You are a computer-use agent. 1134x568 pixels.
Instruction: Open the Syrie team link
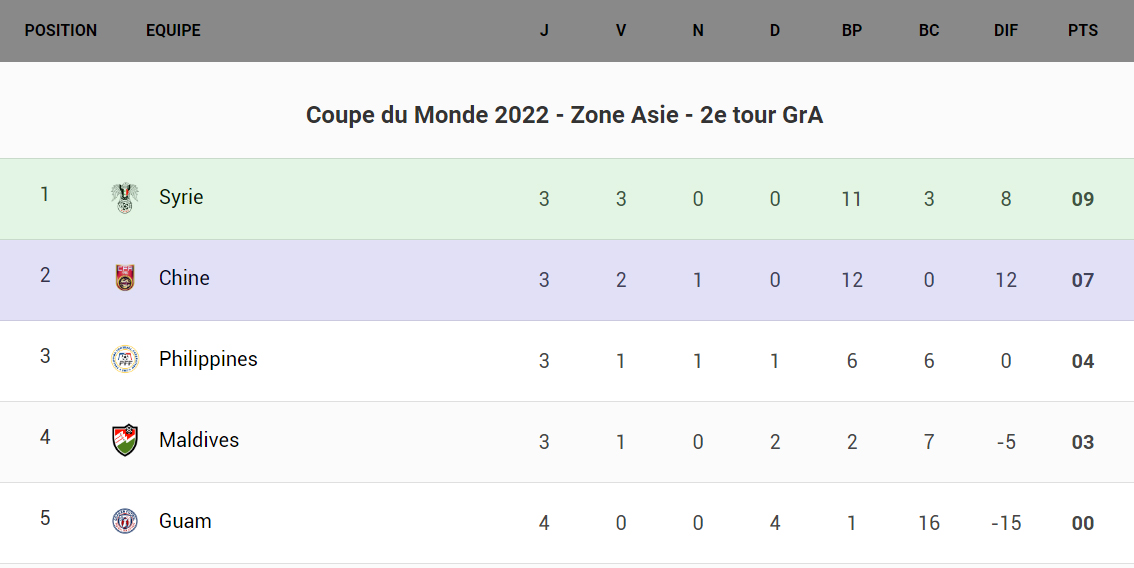[181, 198]
